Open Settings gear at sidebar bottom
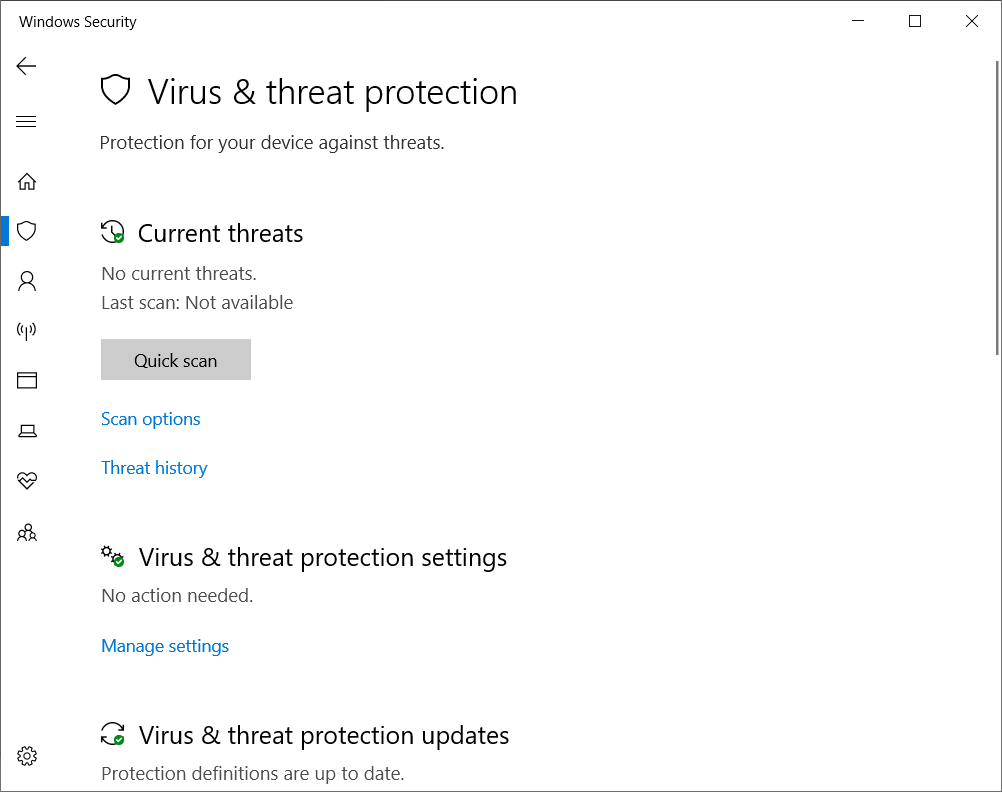1002x792 pixels. [27, 756]
